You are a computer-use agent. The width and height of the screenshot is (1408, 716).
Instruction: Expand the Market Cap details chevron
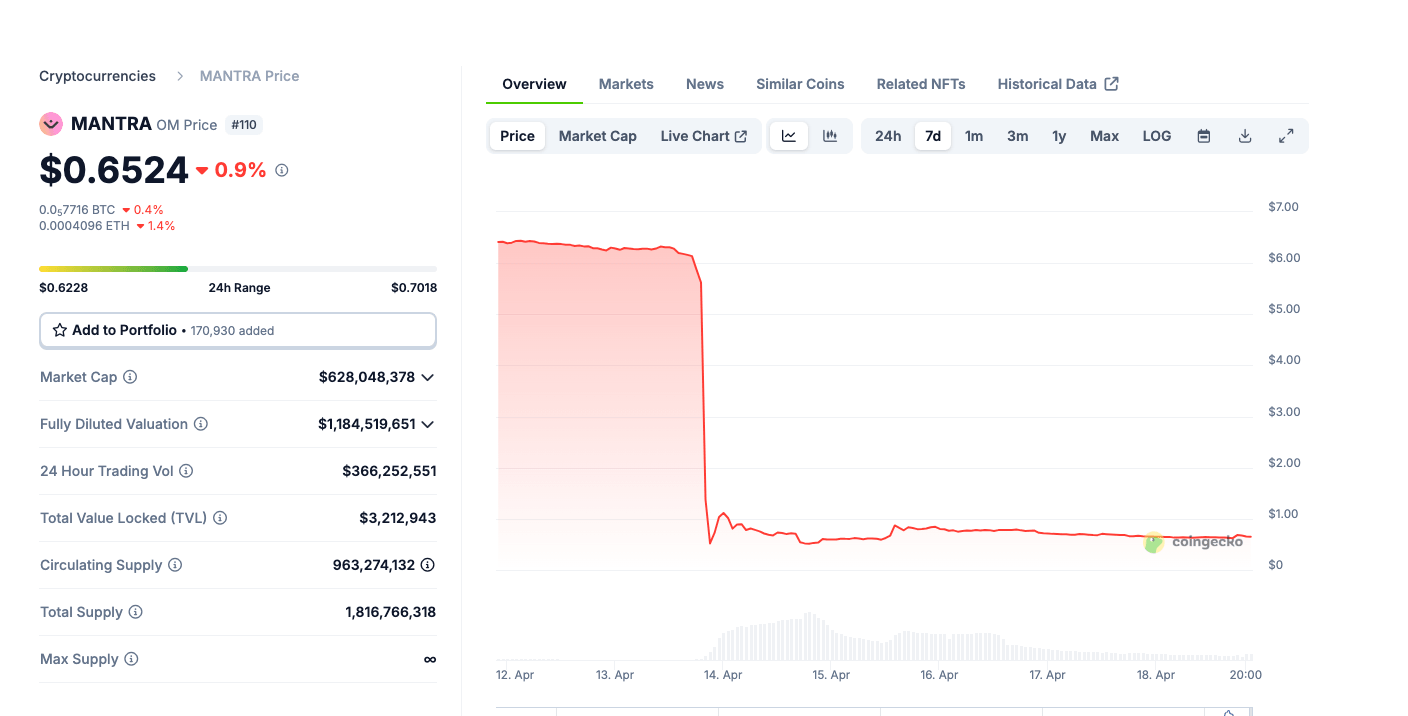(x=428, y=377)
